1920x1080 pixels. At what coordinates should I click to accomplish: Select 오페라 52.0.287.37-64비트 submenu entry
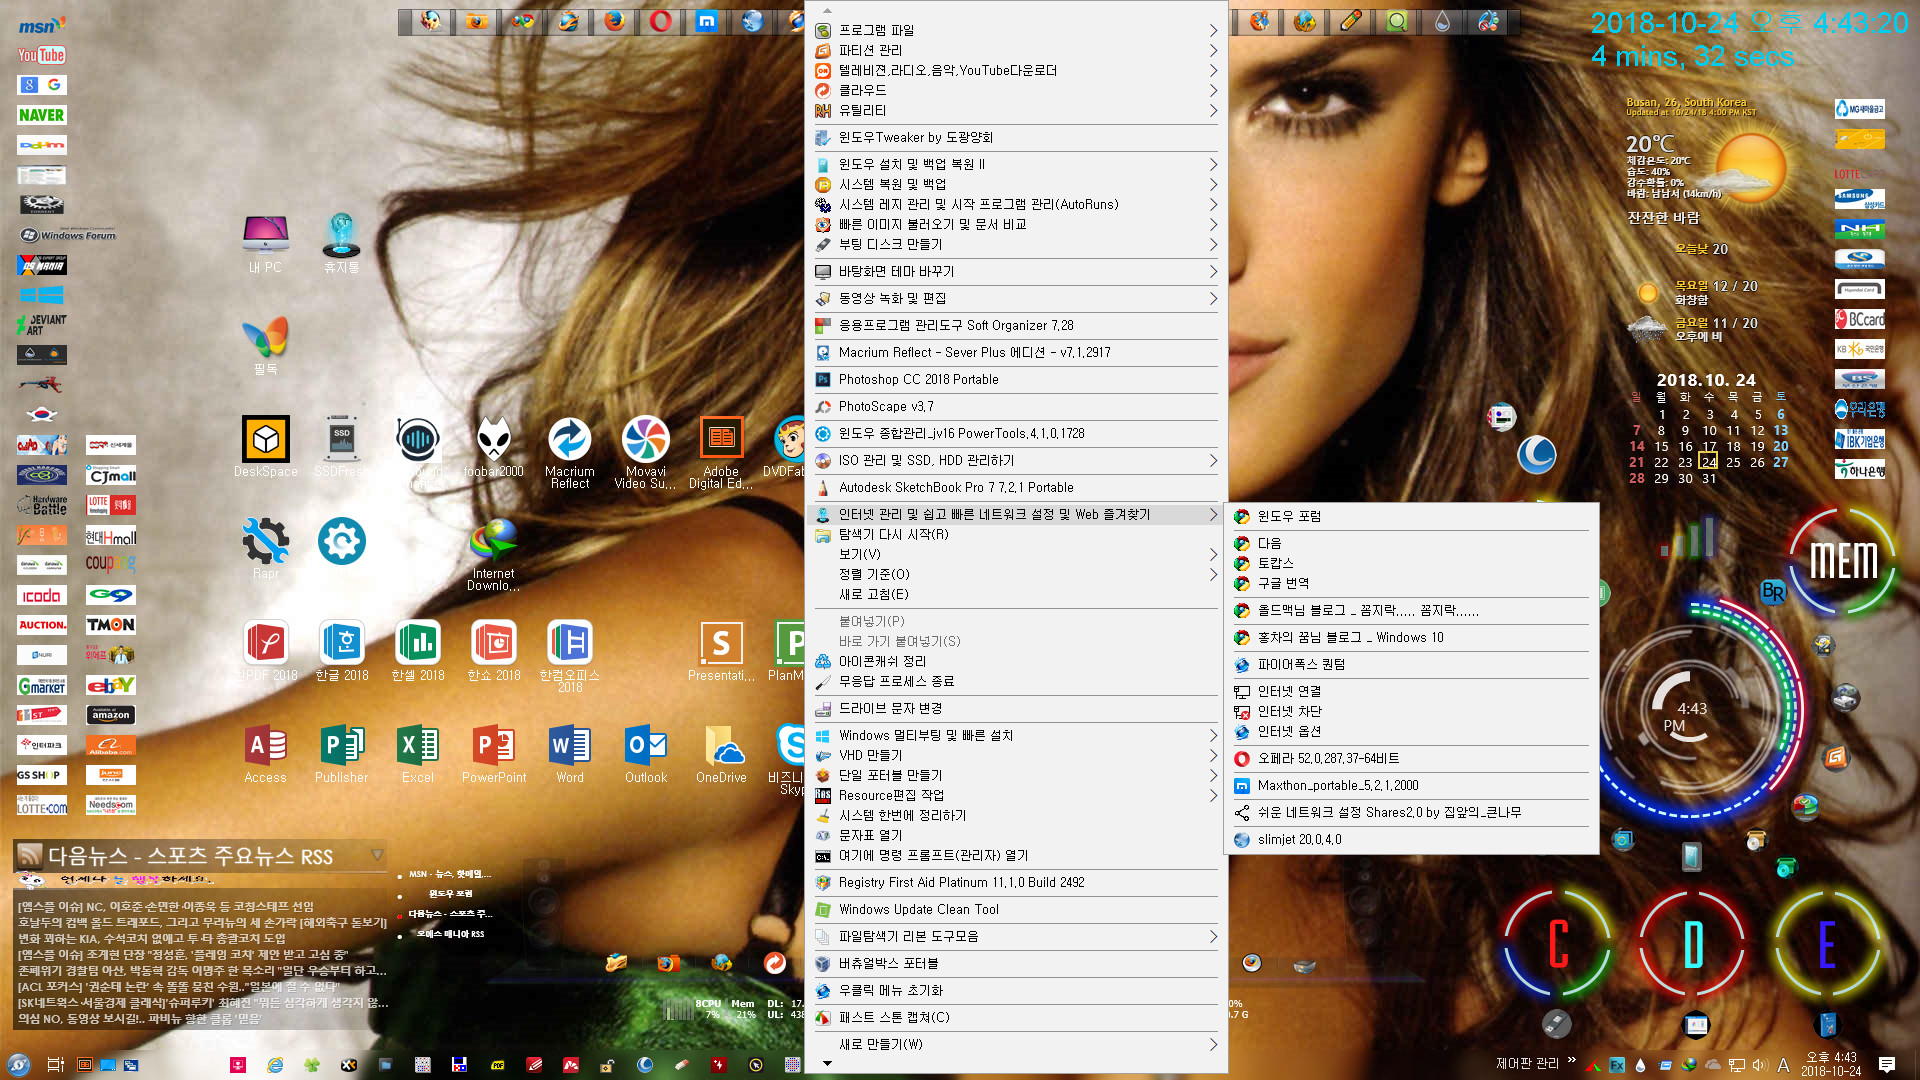point(1411,758)
